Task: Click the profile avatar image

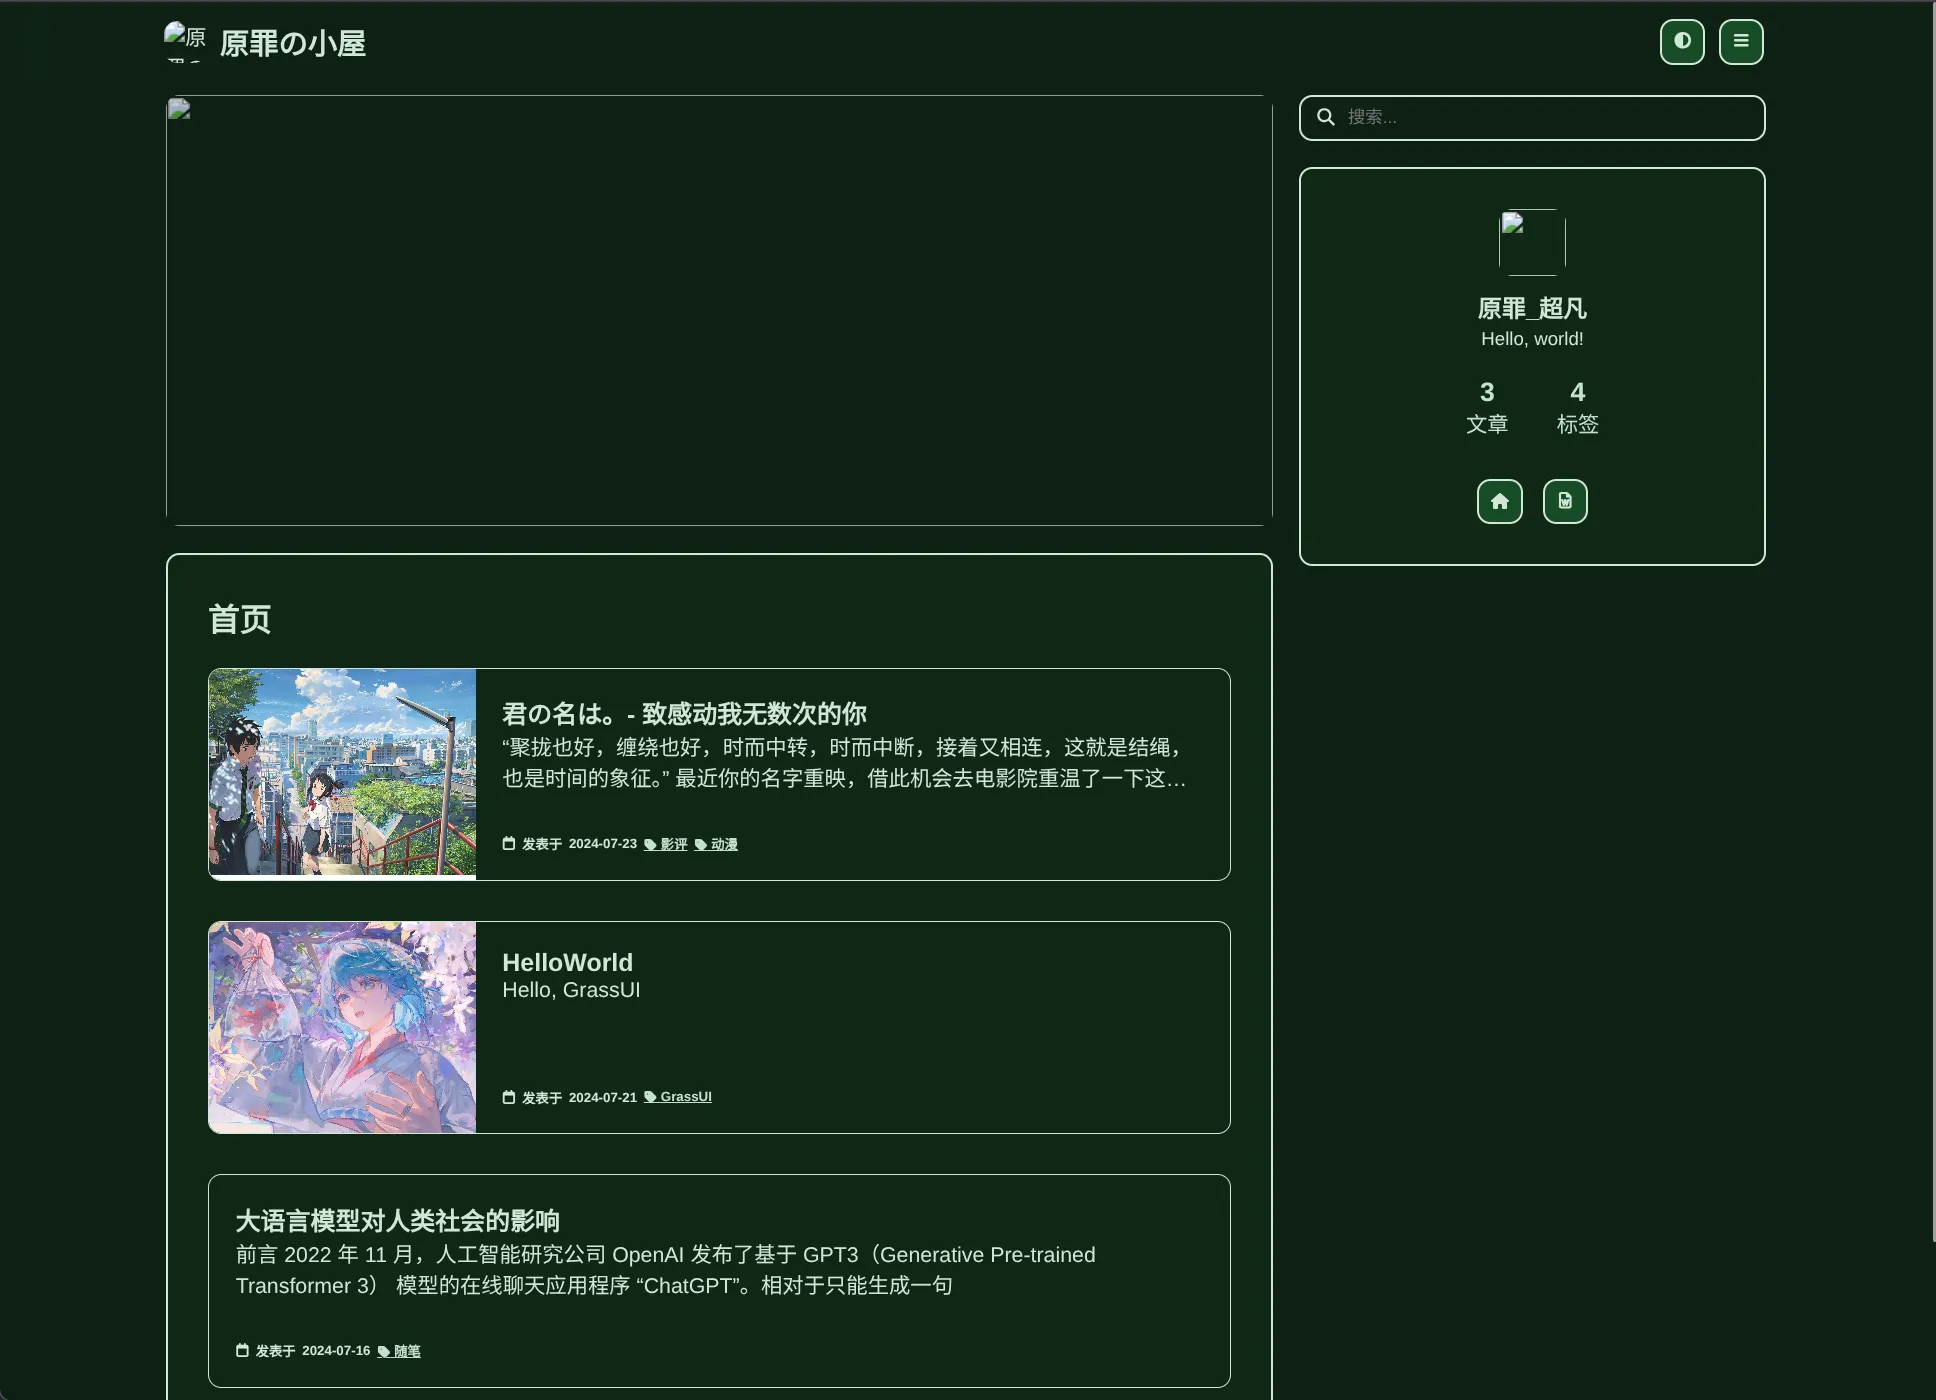Action: [1532, 242]
